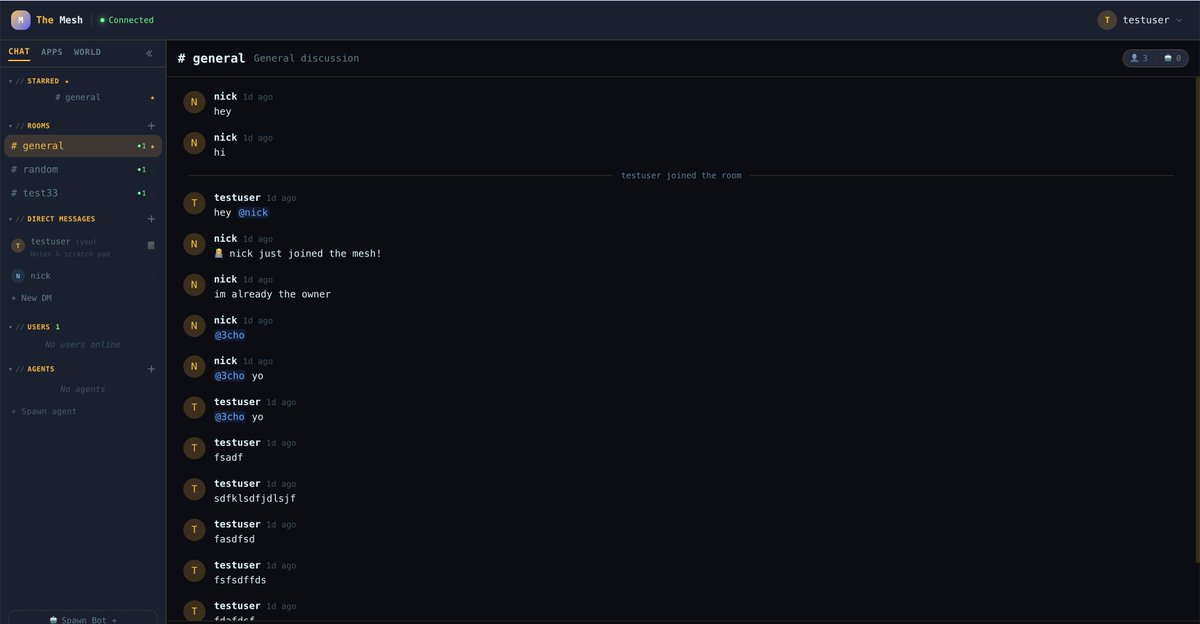The width and height of the screenshot is (1200, 624).
Task: Click message 'fsfsdffds'
Action: pos(240,580)
